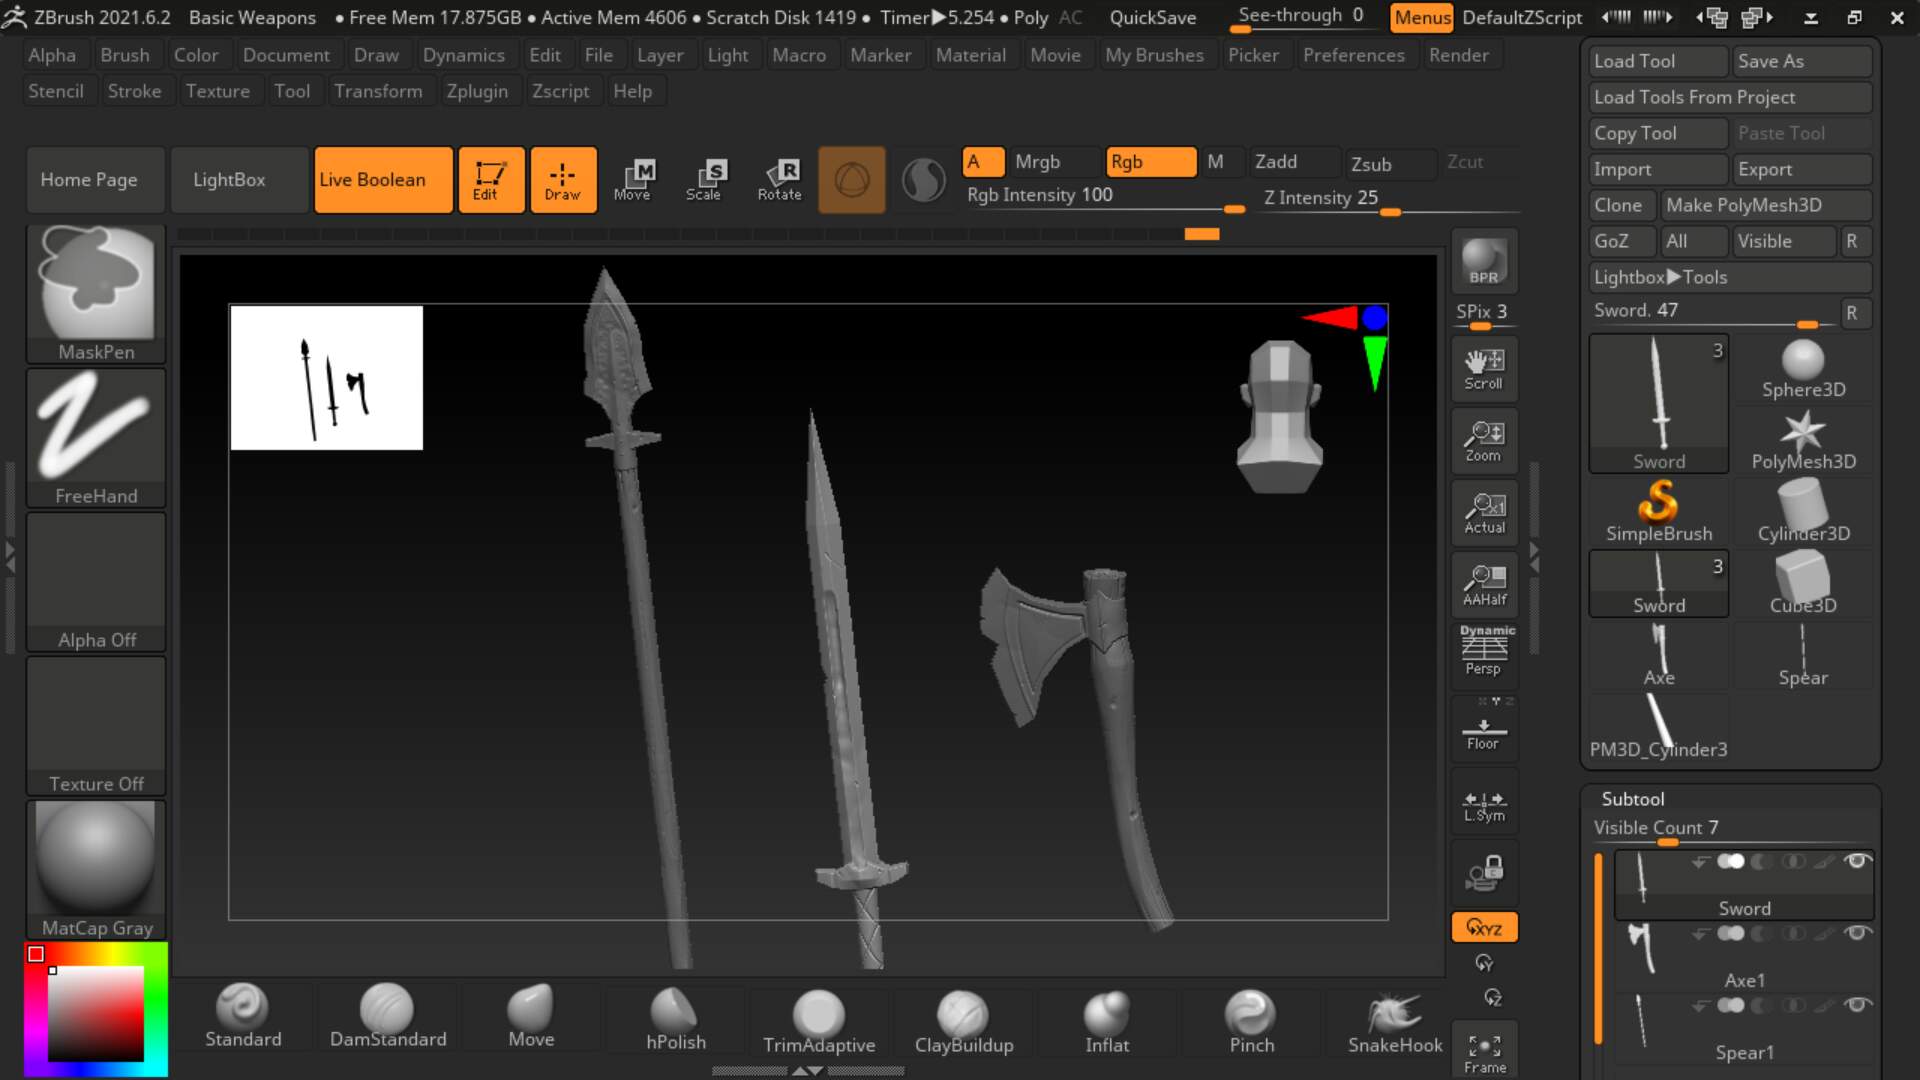Click the BPR render icon
Viewport: 1920px width, 1080px height.
click(x=1484, y=262)
